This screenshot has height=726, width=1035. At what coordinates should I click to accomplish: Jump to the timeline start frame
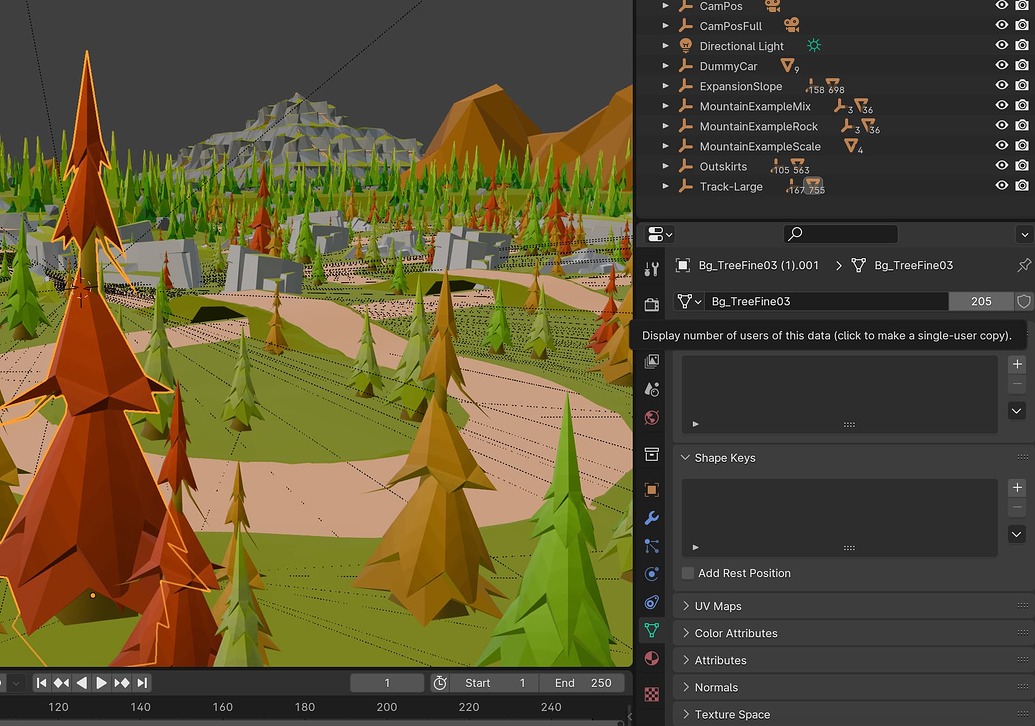pyautogui.click(x=41, y=683)
